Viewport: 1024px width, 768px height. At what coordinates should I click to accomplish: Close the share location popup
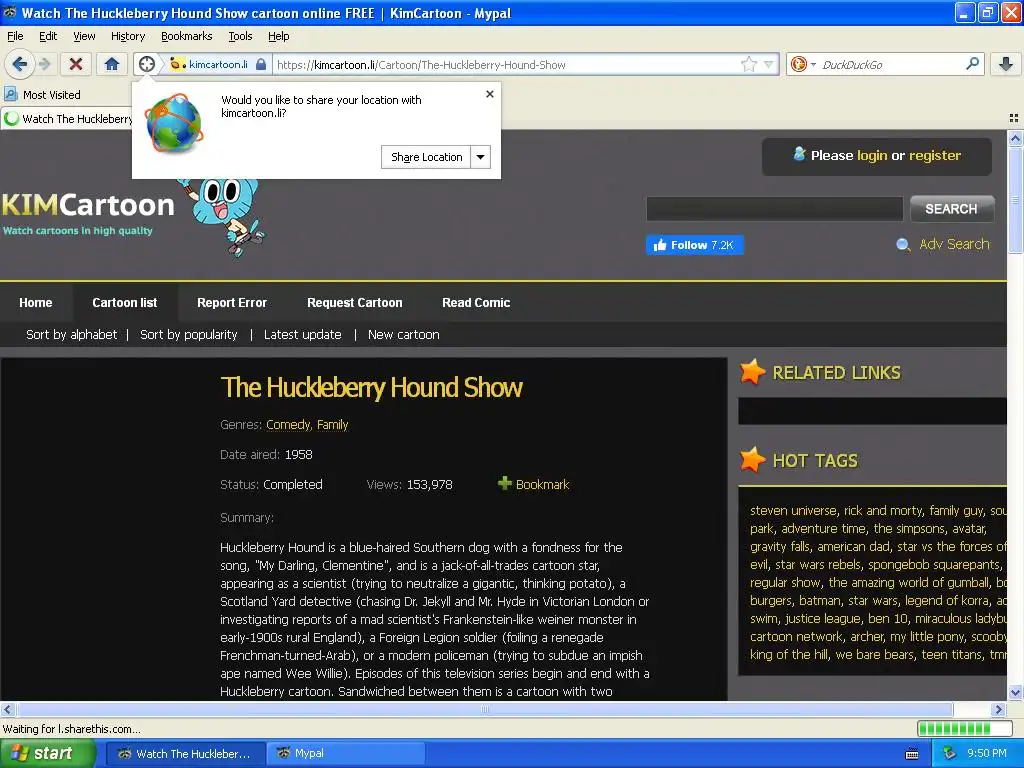pos(490,94)
